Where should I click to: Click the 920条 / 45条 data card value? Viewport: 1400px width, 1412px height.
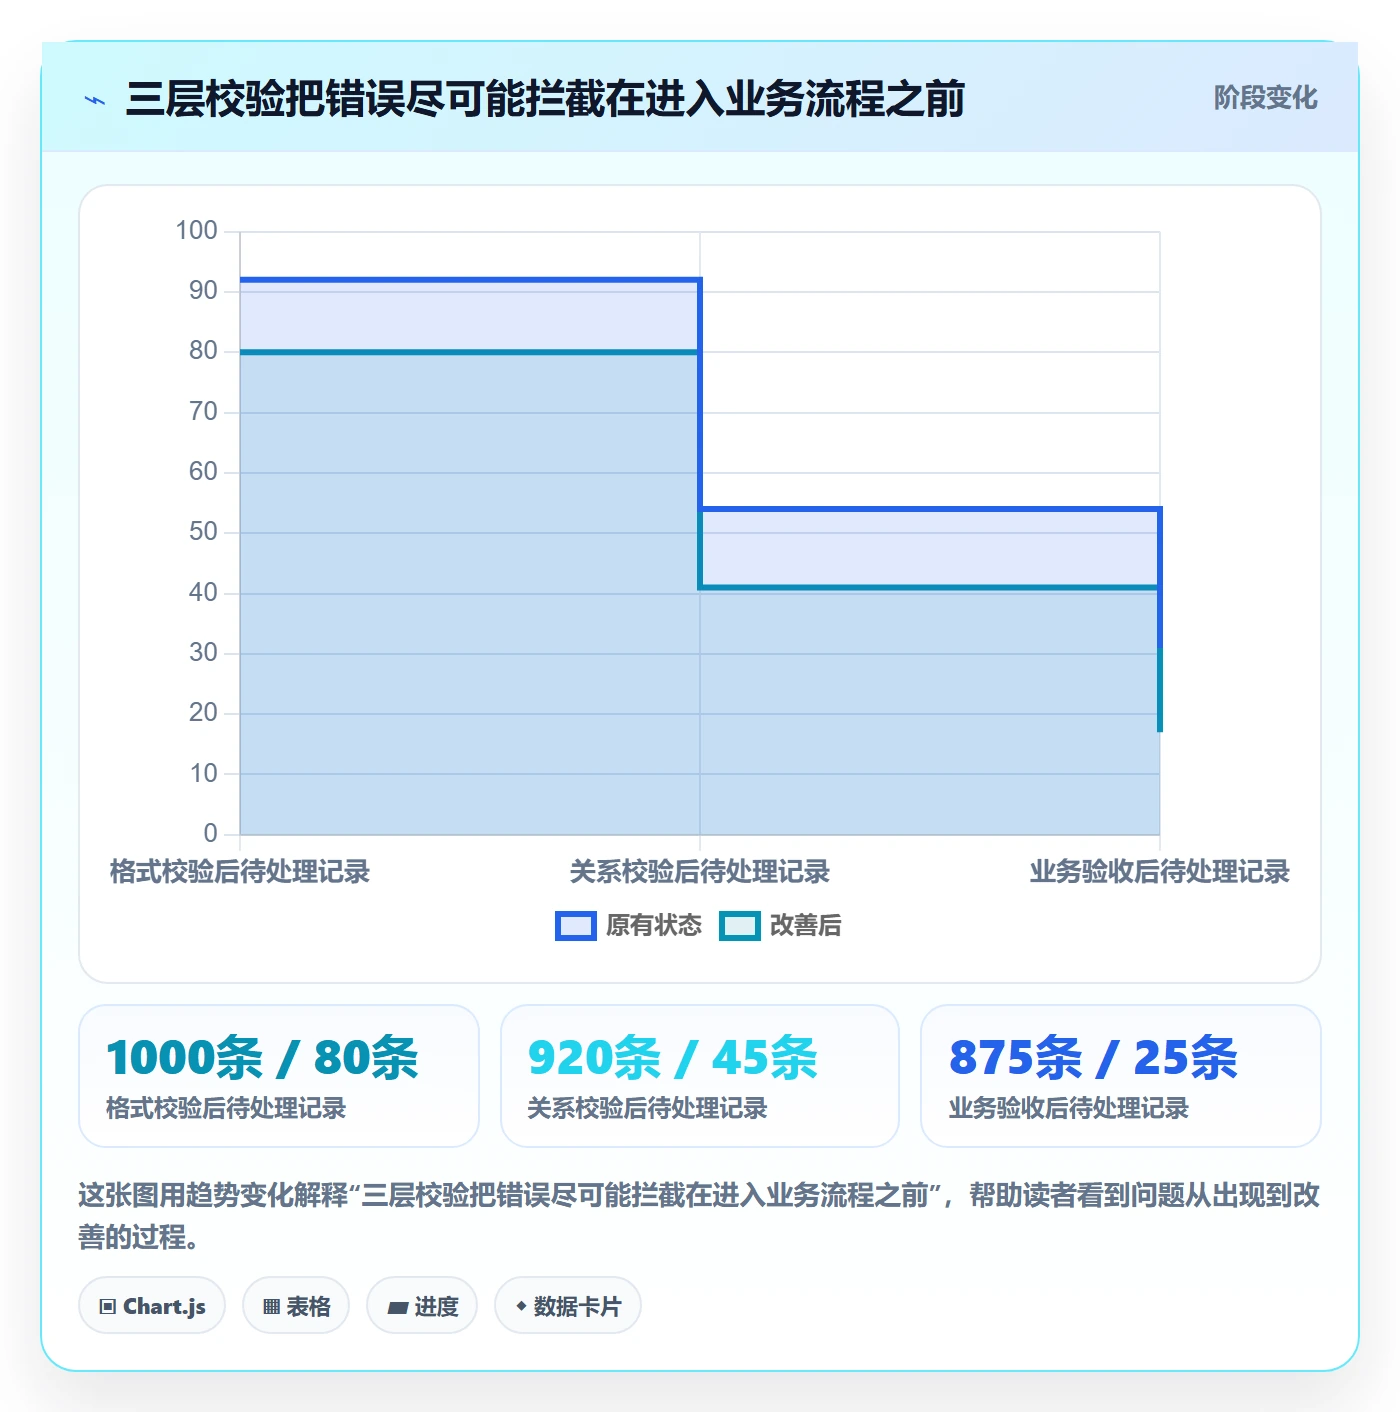coord(672,1058)
